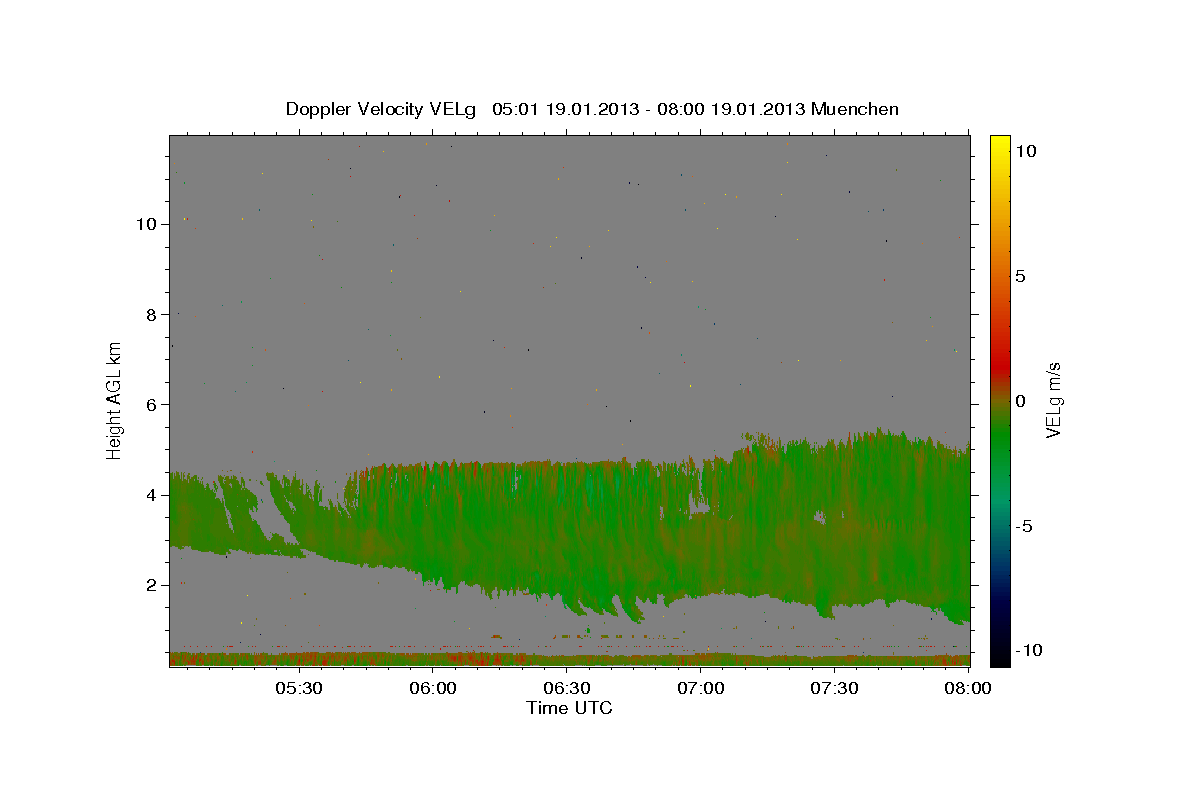Click the colorbar value -5 label
The image size is (1200, 800).
coord(1023,526)
